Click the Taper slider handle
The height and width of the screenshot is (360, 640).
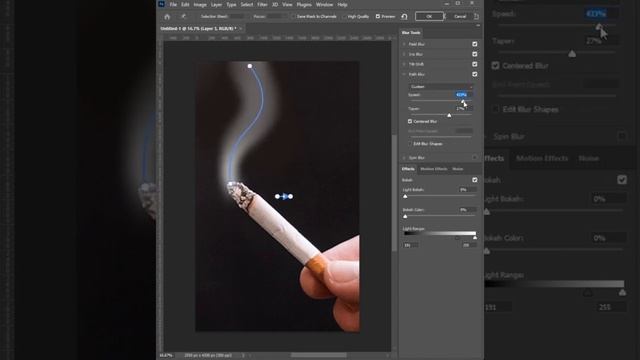(x=449, y=116)
